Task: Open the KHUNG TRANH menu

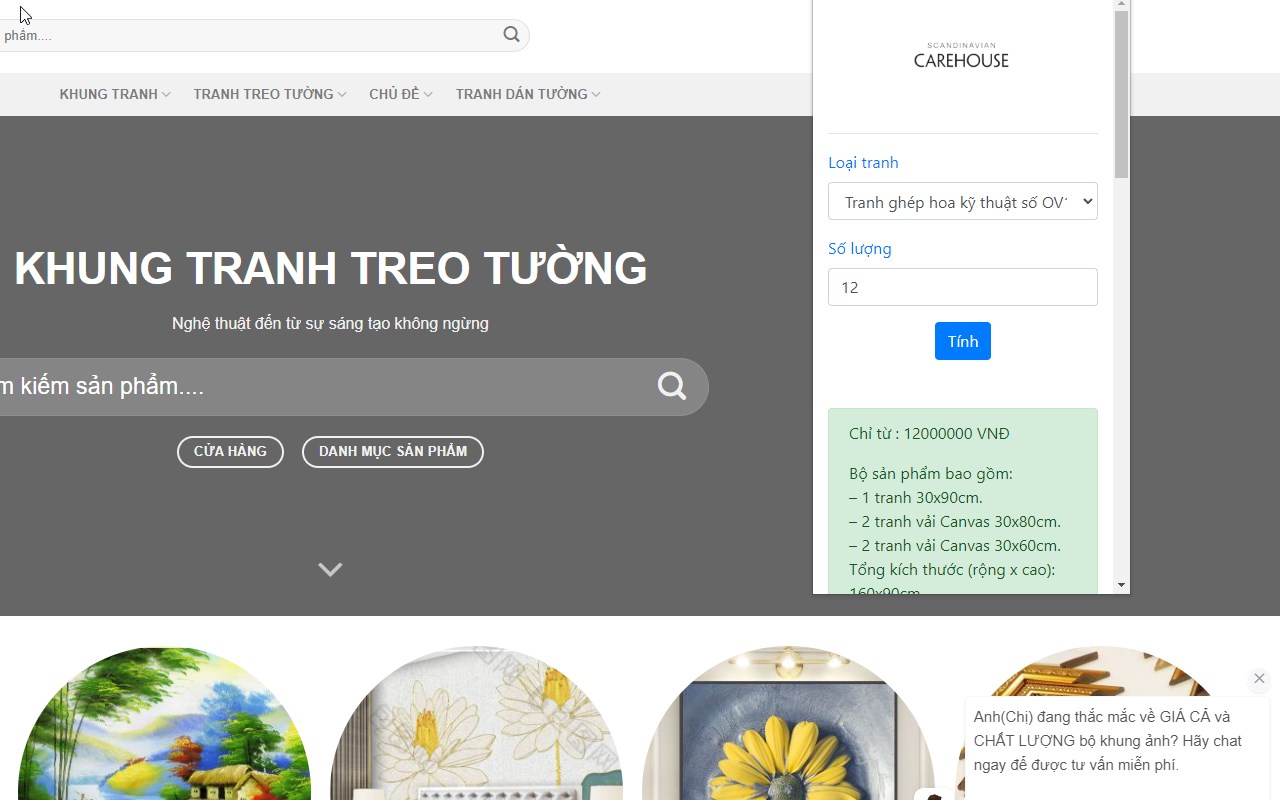Action: 115,94
